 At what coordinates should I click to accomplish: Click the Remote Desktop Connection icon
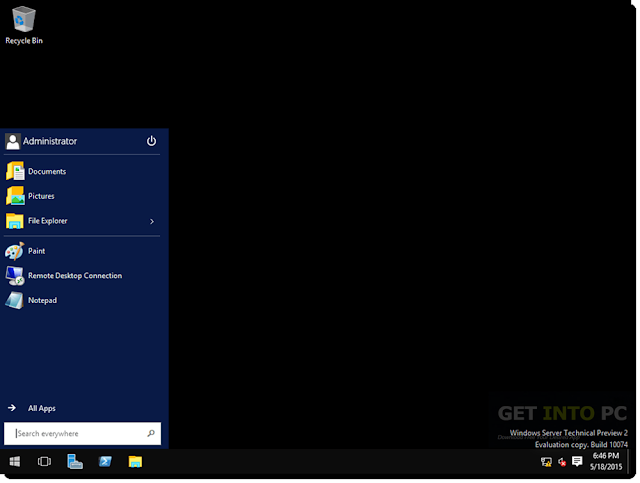click(x=15, y=276)
